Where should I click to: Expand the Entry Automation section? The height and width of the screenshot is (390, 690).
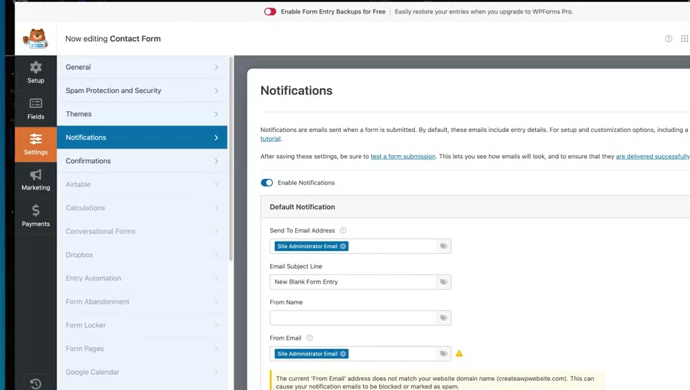coord(142,278)
